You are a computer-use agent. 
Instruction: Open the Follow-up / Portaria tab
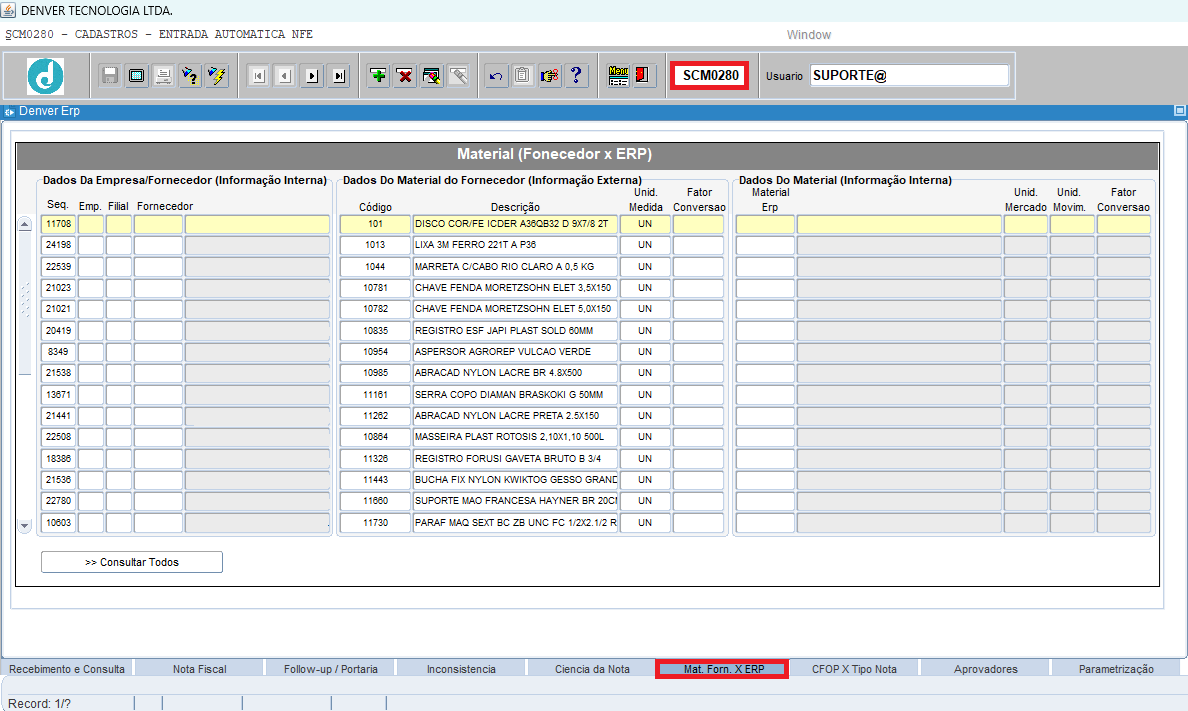[330, 669]
